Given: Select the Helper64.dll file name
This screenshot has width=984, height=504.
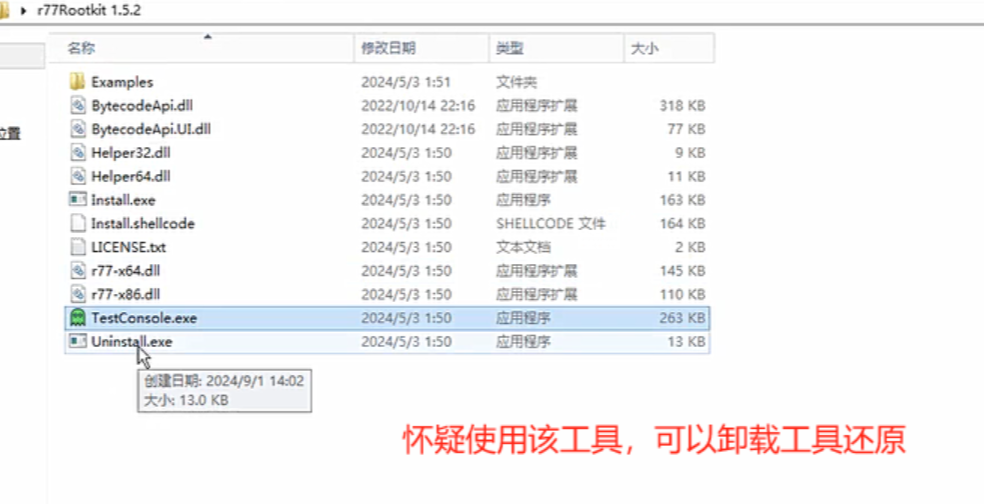Looking at the screenshot, I should point(131,176).
